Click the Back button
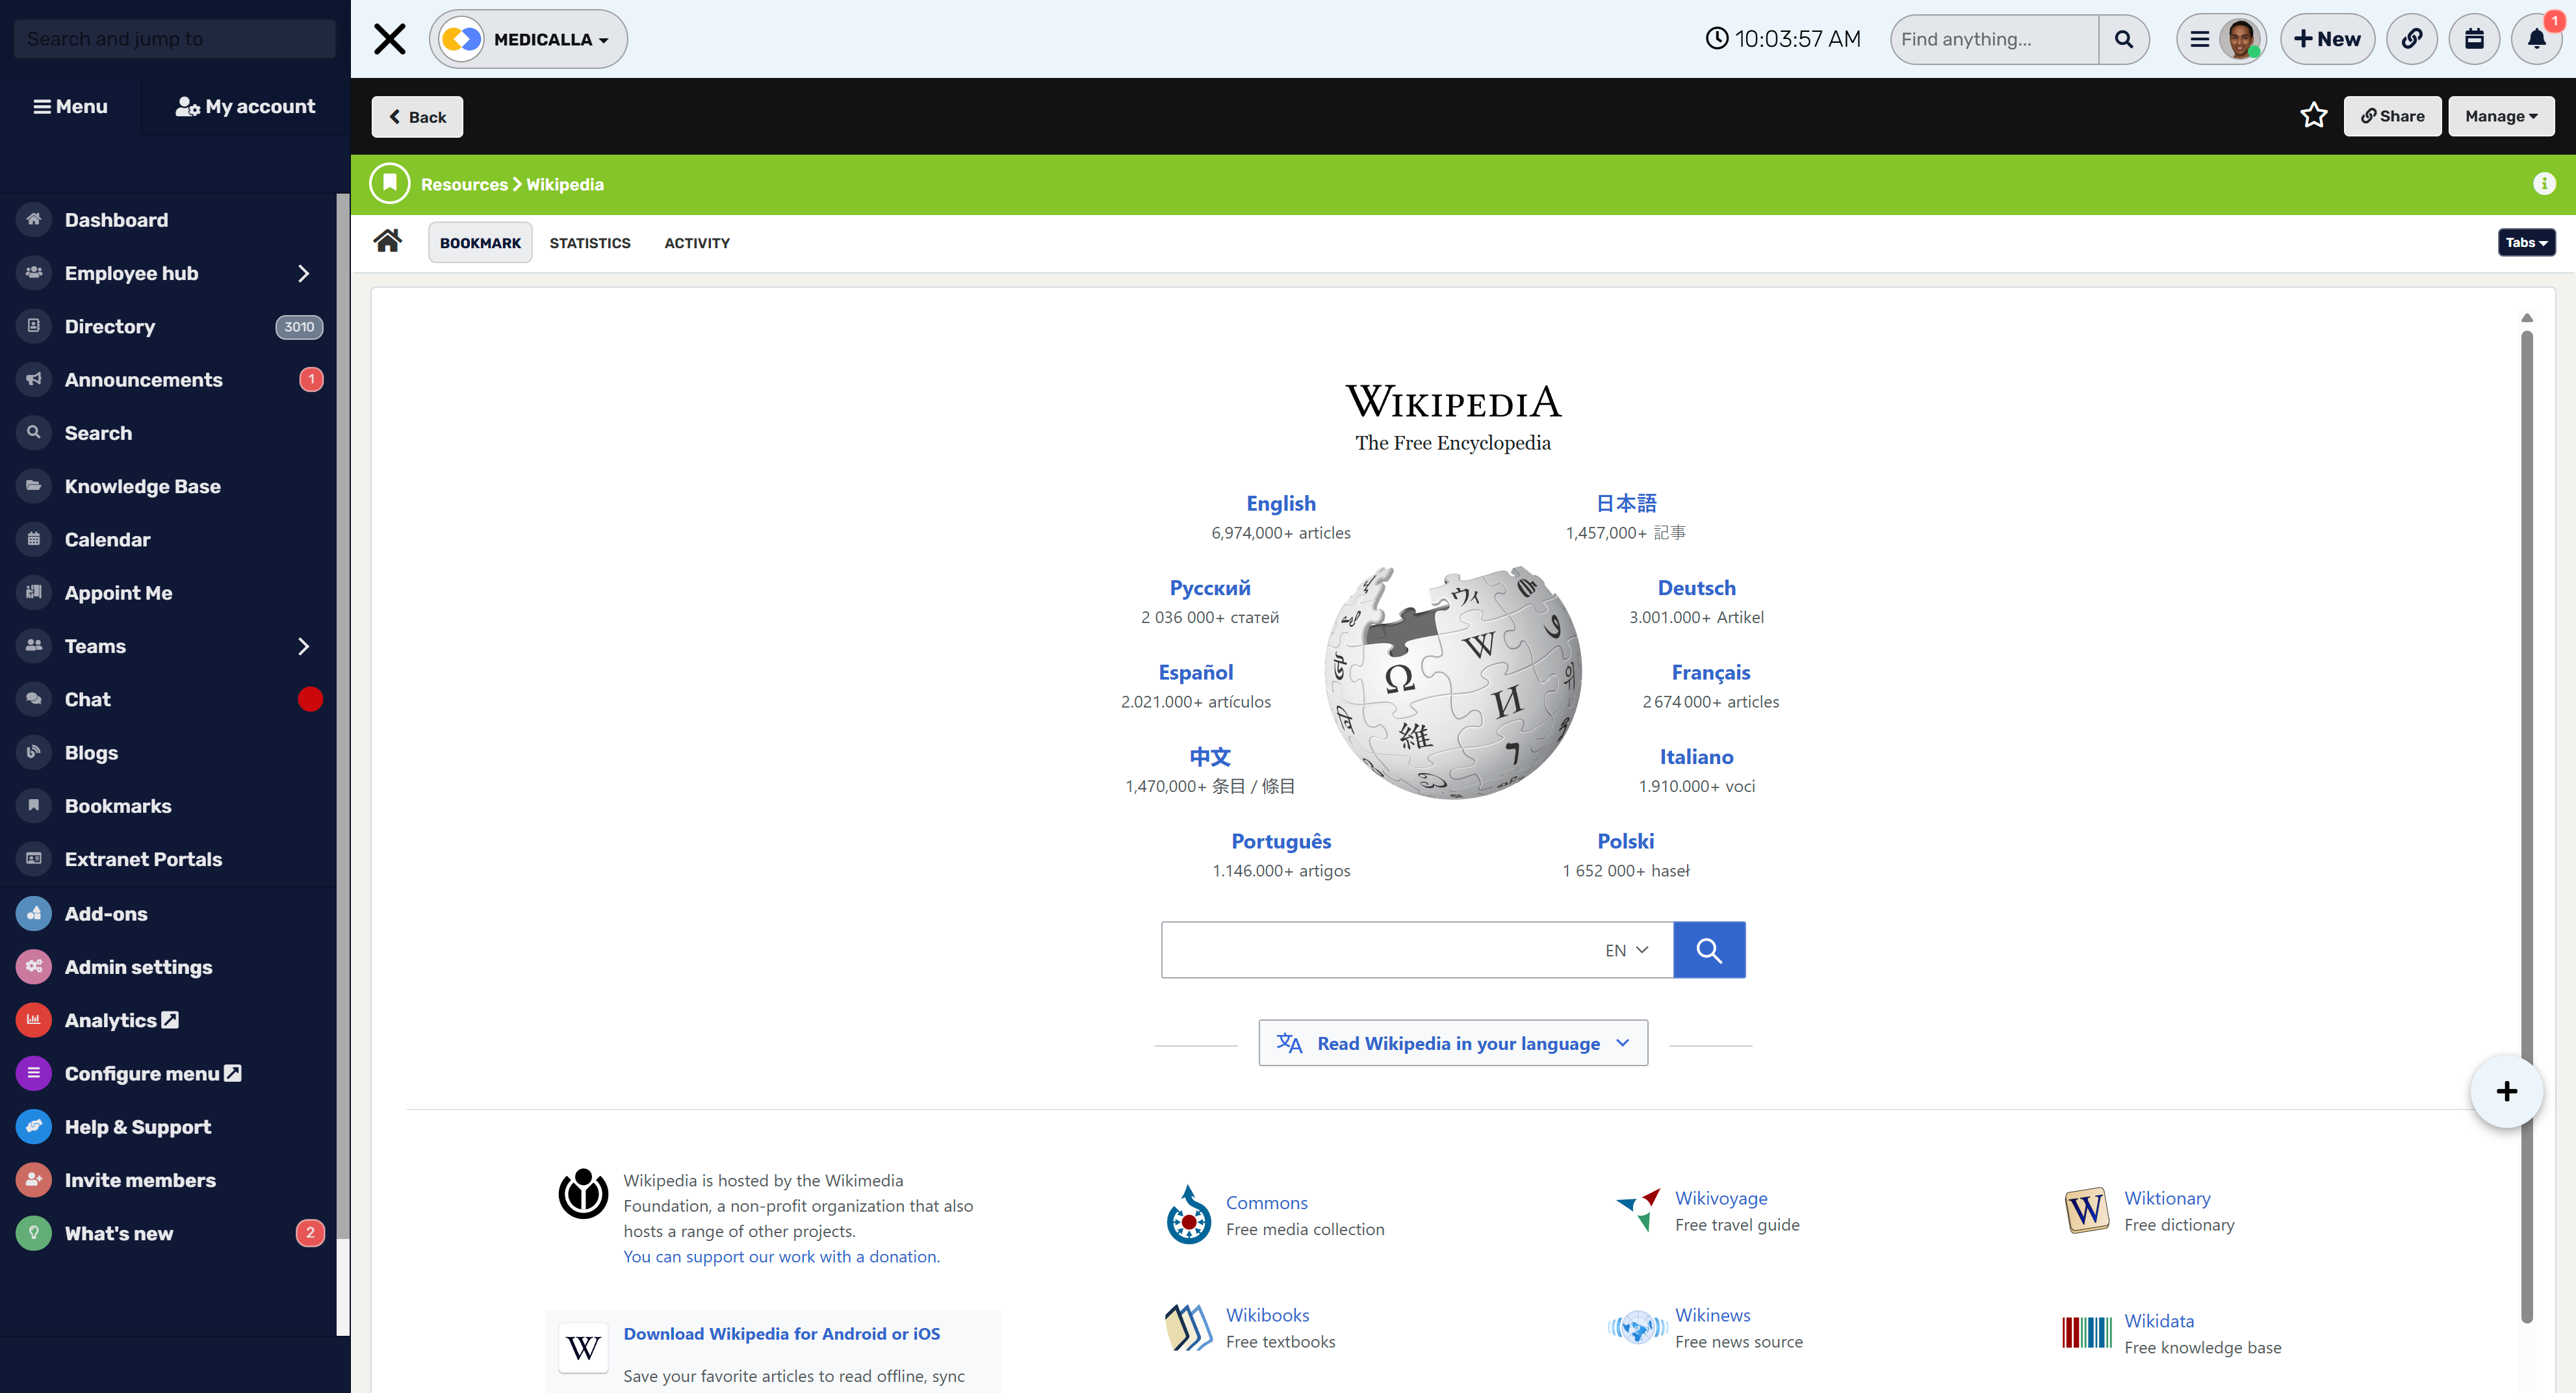2576x1393 pixels. point(417,117)
